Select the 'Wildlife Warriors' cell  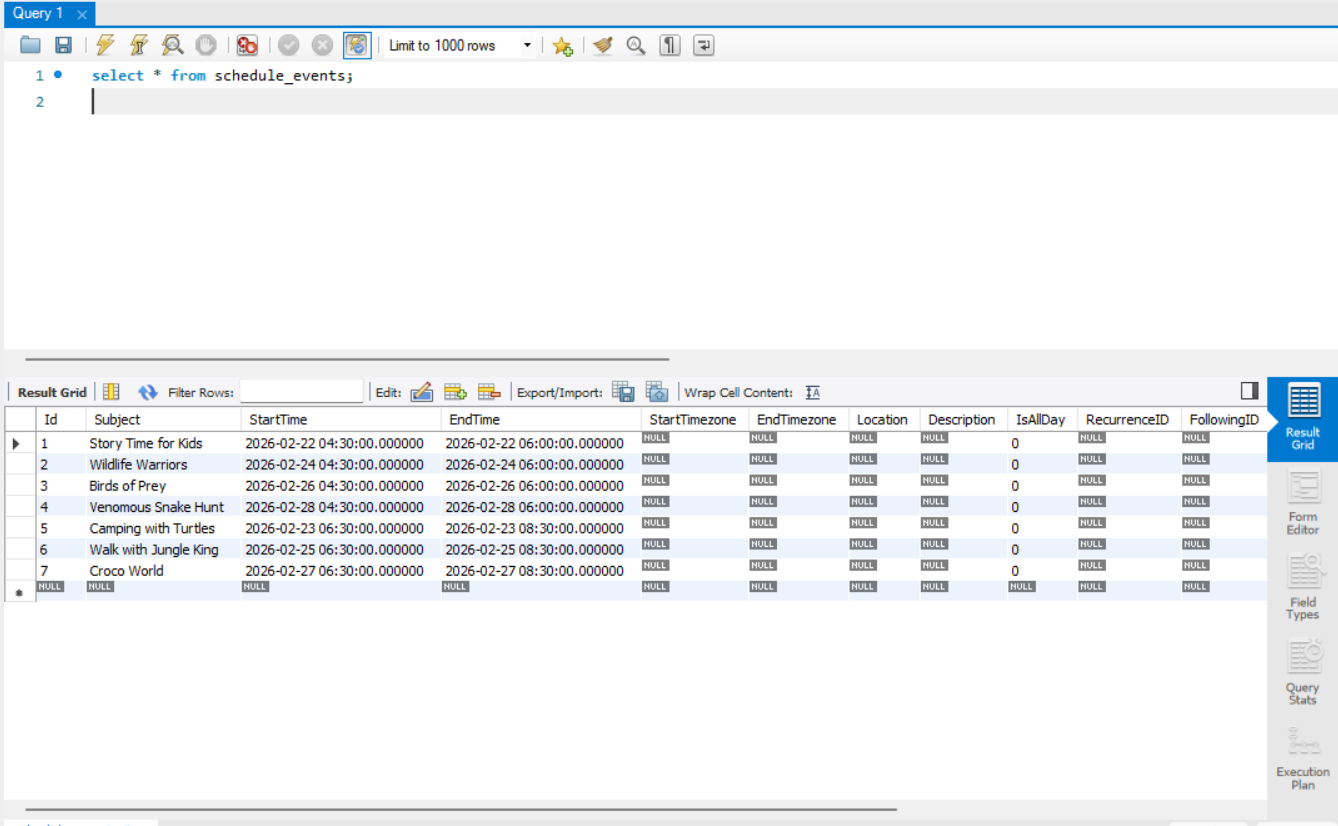[x=163, y=464]
